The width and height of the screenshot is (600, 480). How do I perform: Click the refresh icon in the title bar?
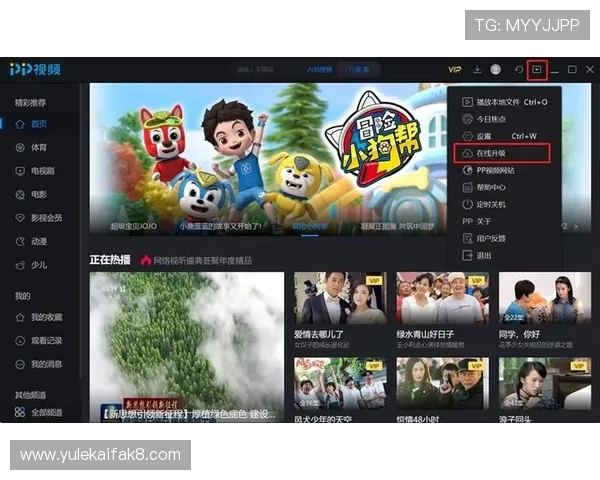tap(519, 70)
